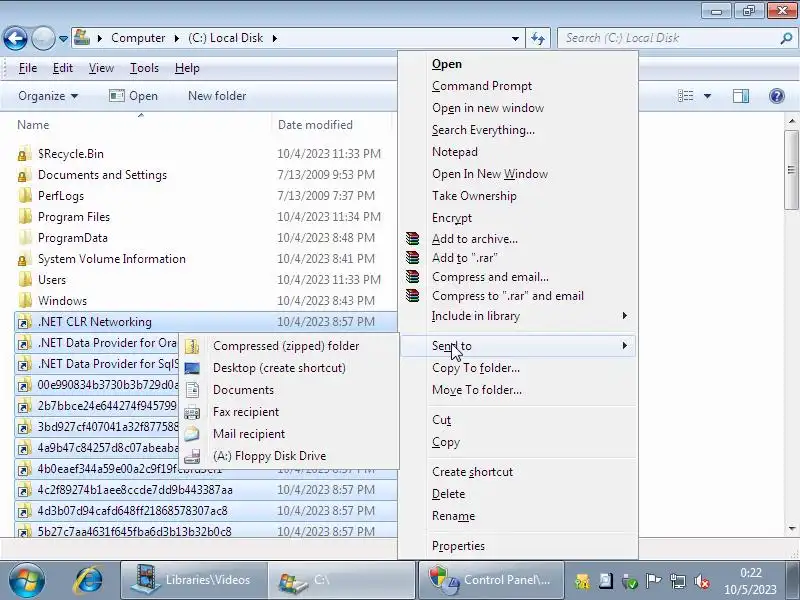Click the Fax recipient icon
Viewport: 800px width, 600px height.
(192, 412)
